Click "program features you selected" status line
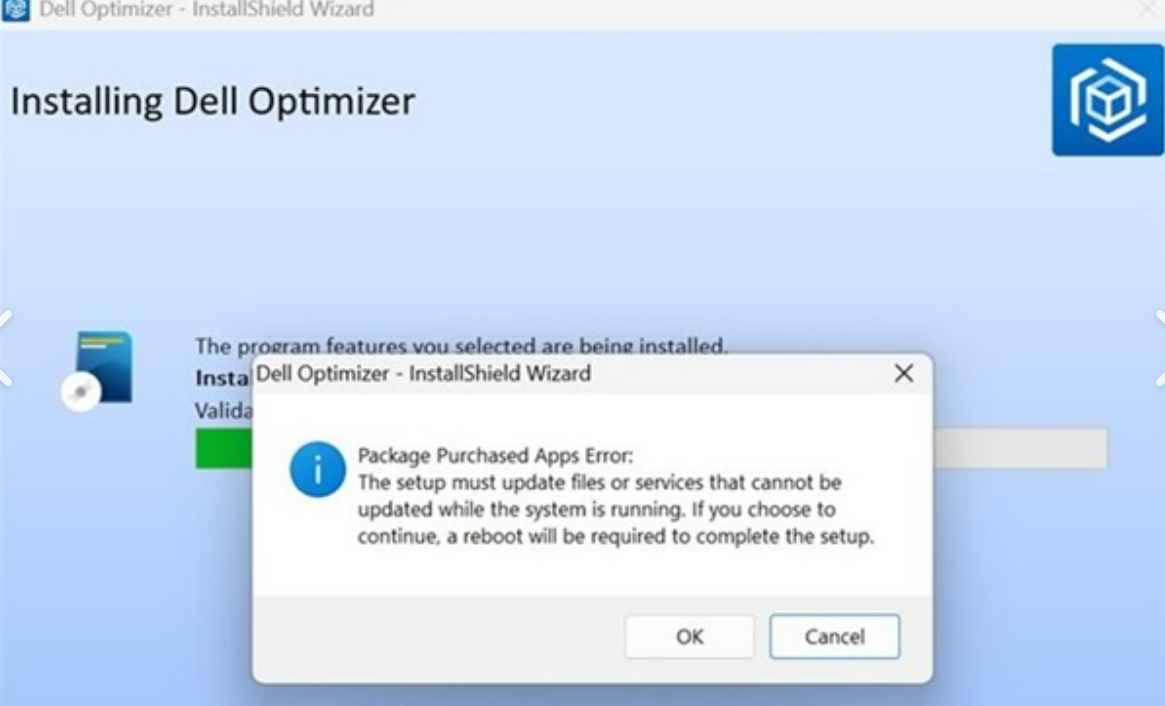This screenshot has height=706, width=1165. pos(460,346)
